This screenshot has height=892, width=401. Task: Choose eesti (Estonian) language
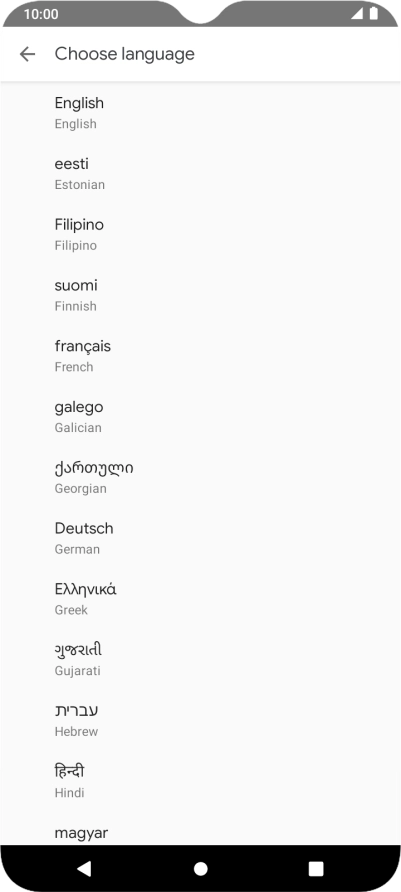[x=200, y=174]
